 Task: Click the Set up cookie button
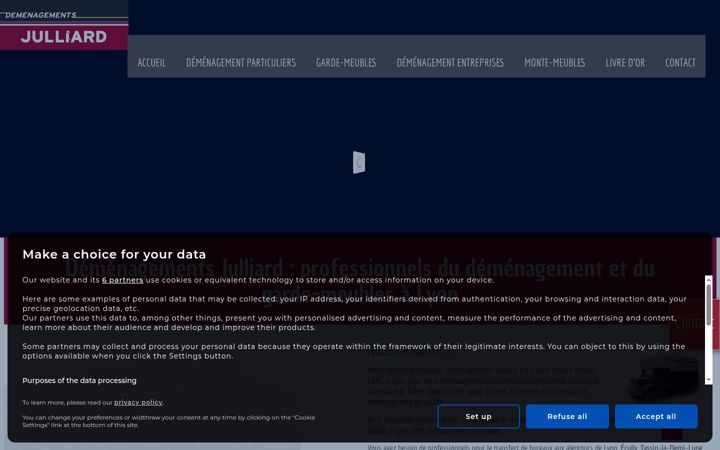point(478,416)
